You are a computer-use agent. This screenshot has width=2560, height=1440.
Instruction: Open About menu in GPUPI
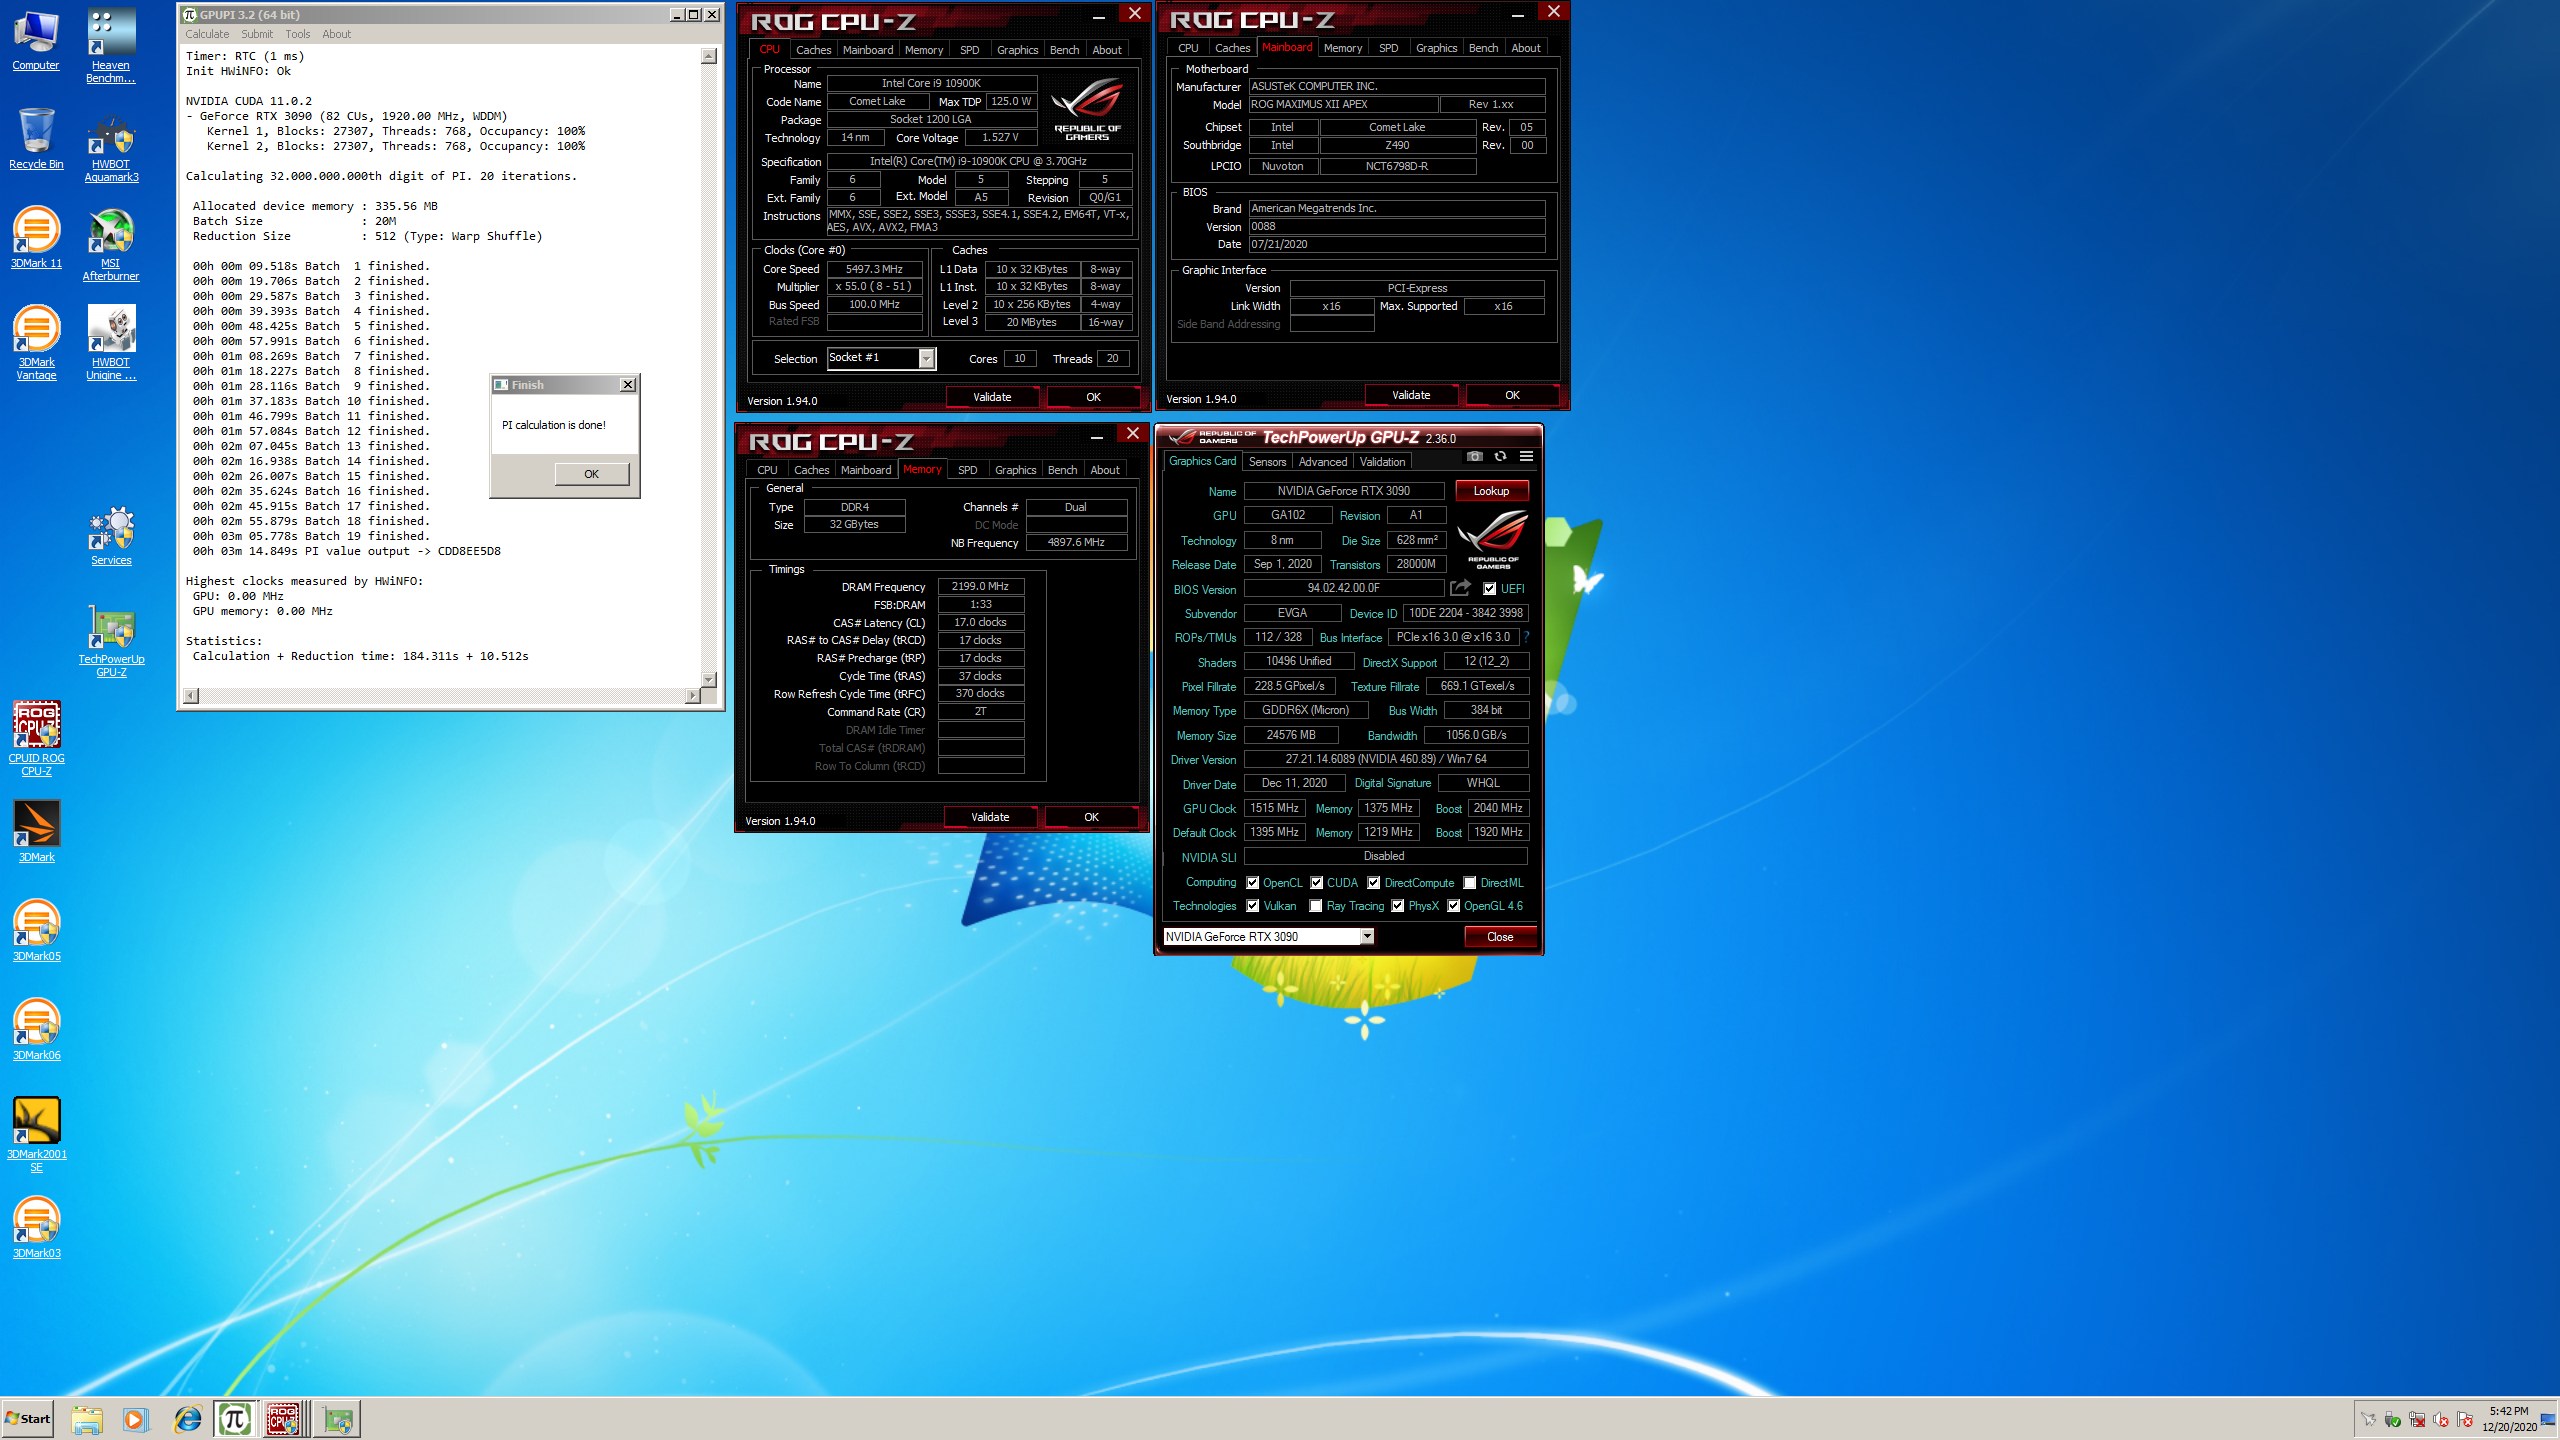click(x=337, y=34)
